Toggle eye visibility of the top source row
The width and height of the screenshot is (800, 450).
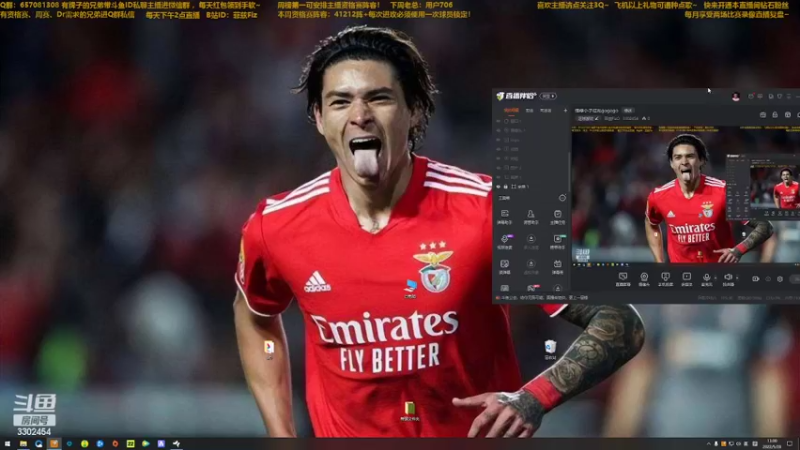498,121
